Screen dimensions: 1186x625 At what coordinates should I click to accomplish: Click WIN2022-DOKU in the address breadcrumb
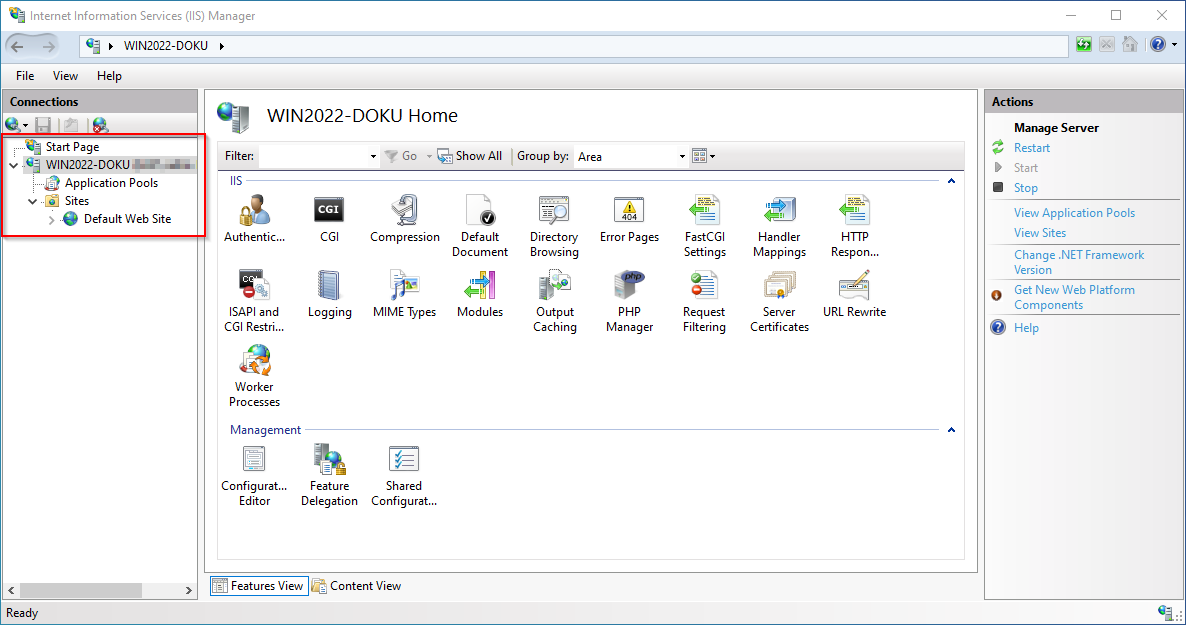pos(166,46)
